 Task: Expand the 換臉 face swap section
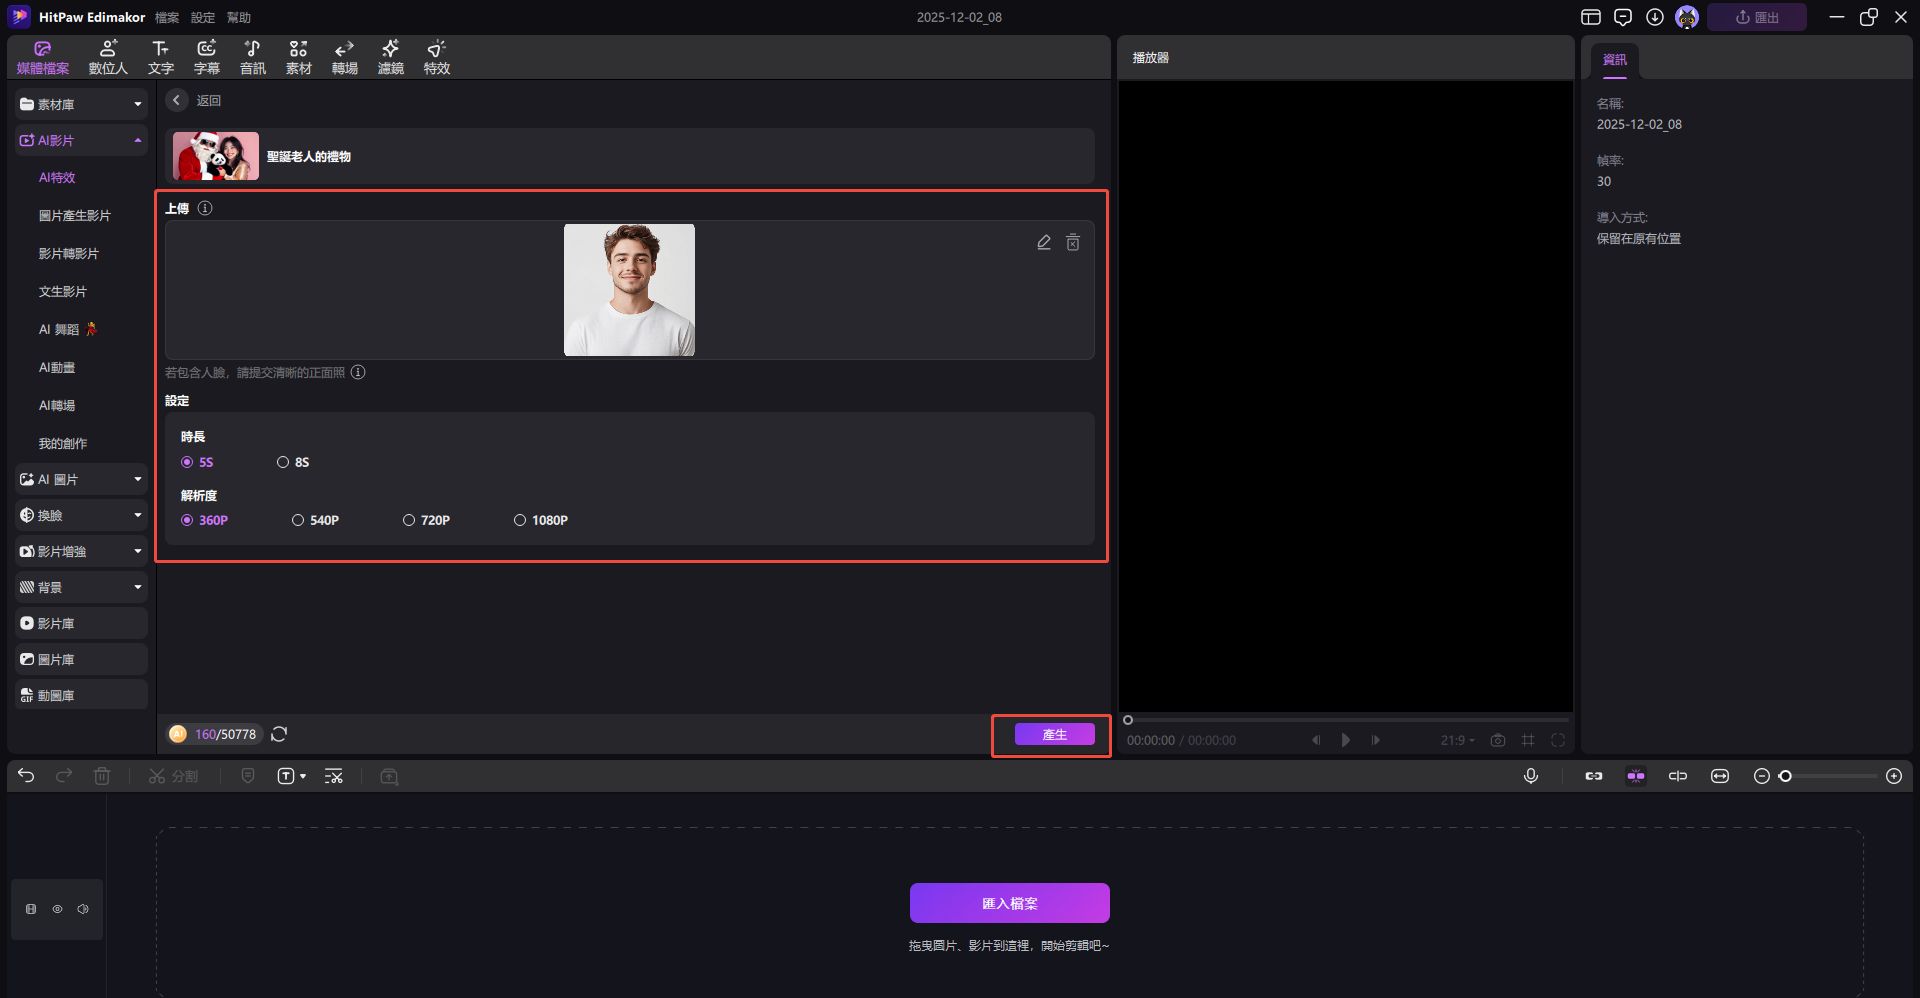(81, 515)
